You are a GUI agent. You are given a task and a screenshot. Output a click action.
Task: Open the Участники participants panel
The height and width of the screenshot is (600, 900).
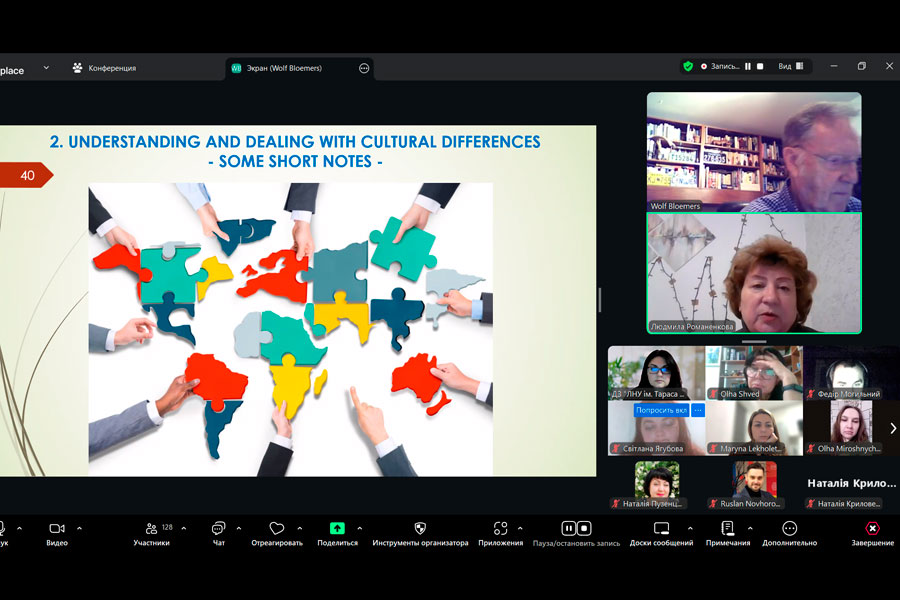point(152,529)
